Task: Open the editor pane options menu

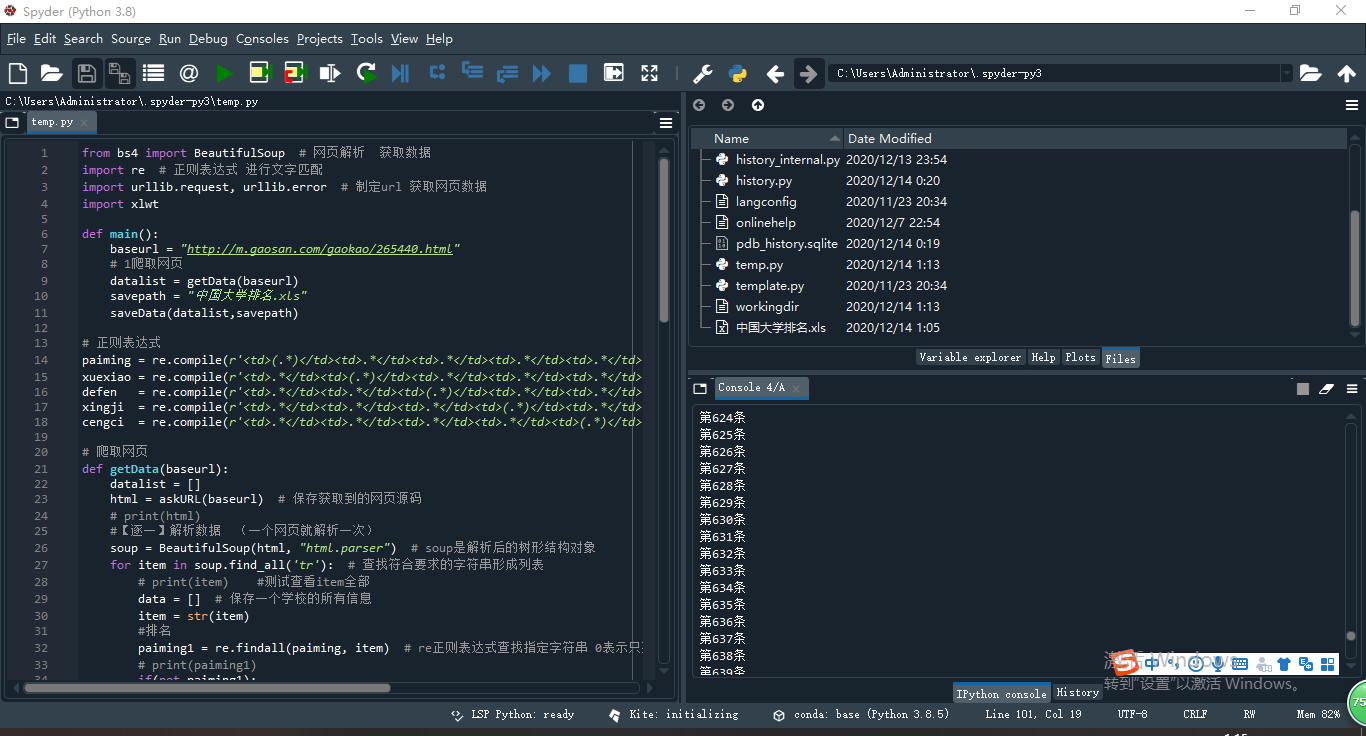Action: (x=666, y=123)
